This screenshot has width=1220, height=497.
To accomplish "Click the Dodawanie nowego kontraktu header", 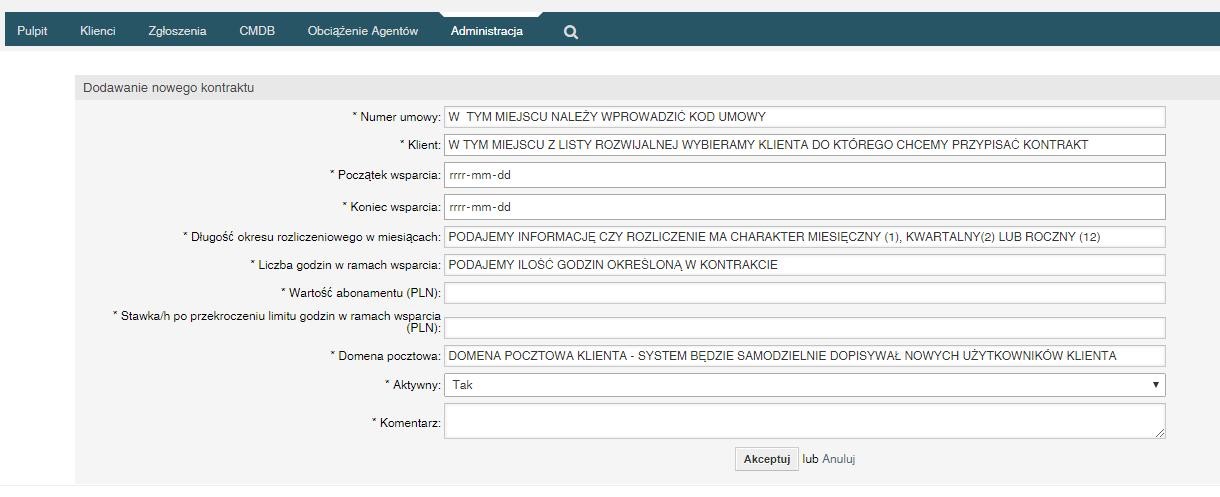I will (x=169, y=88).
